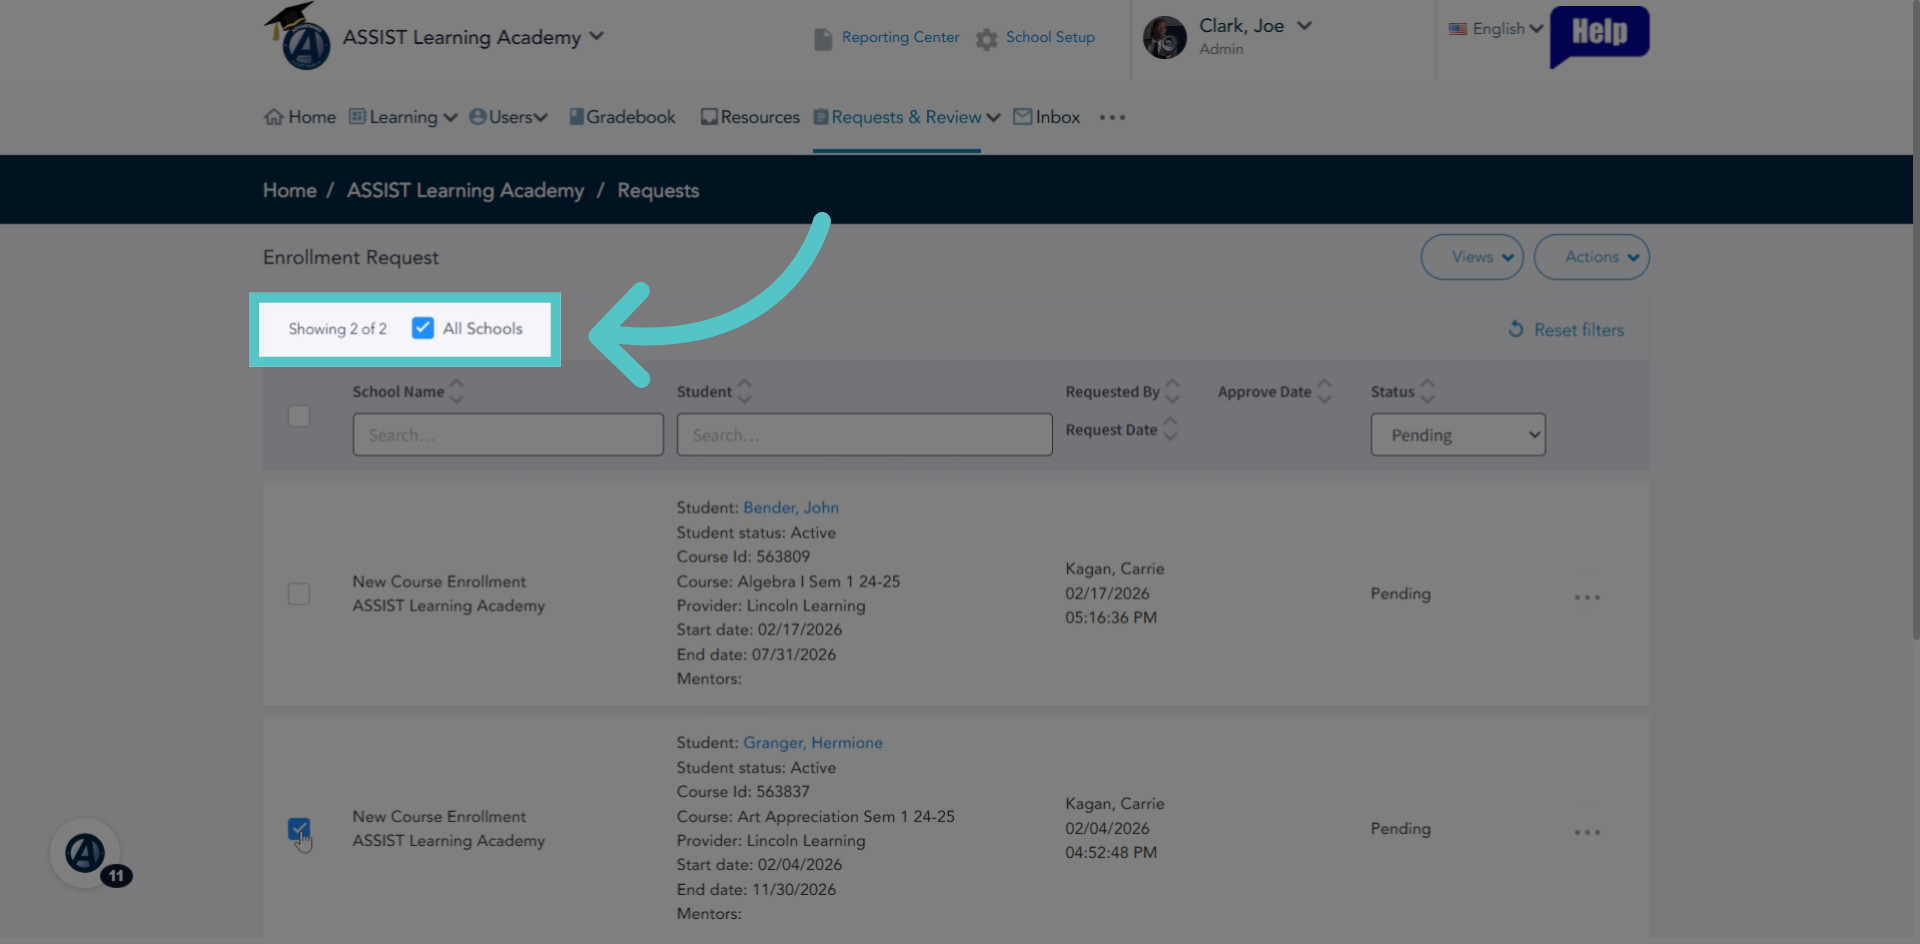The width and height of the screenshot is (1920, 944).
Task: Click the three-dot overflow menu in the navigation bar
Action: click(x=1112, y=117)
